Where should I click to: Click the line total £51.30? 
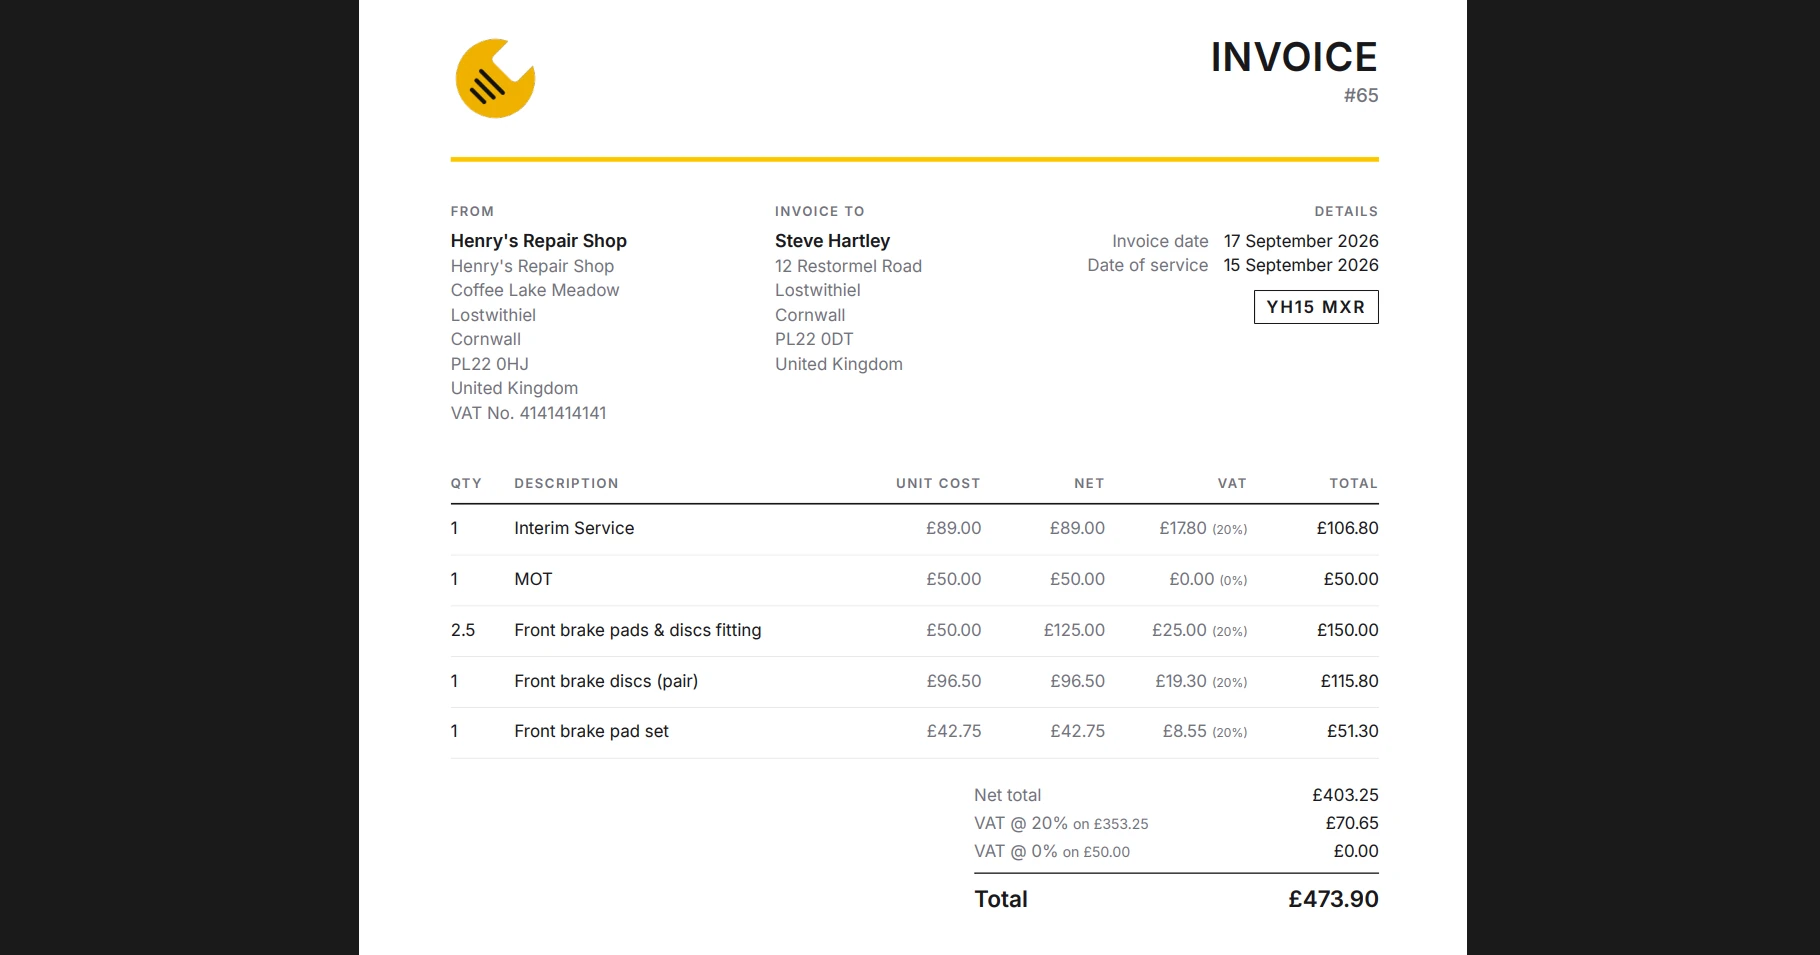1352,731
